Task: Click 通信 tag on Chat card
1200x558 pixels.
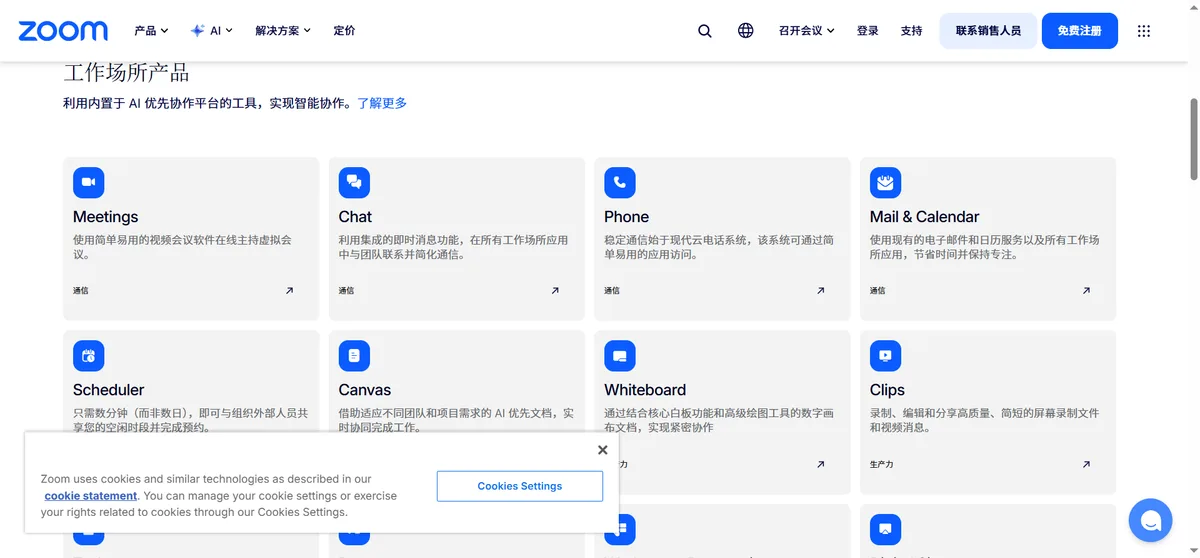Action: tap(346, 291)
